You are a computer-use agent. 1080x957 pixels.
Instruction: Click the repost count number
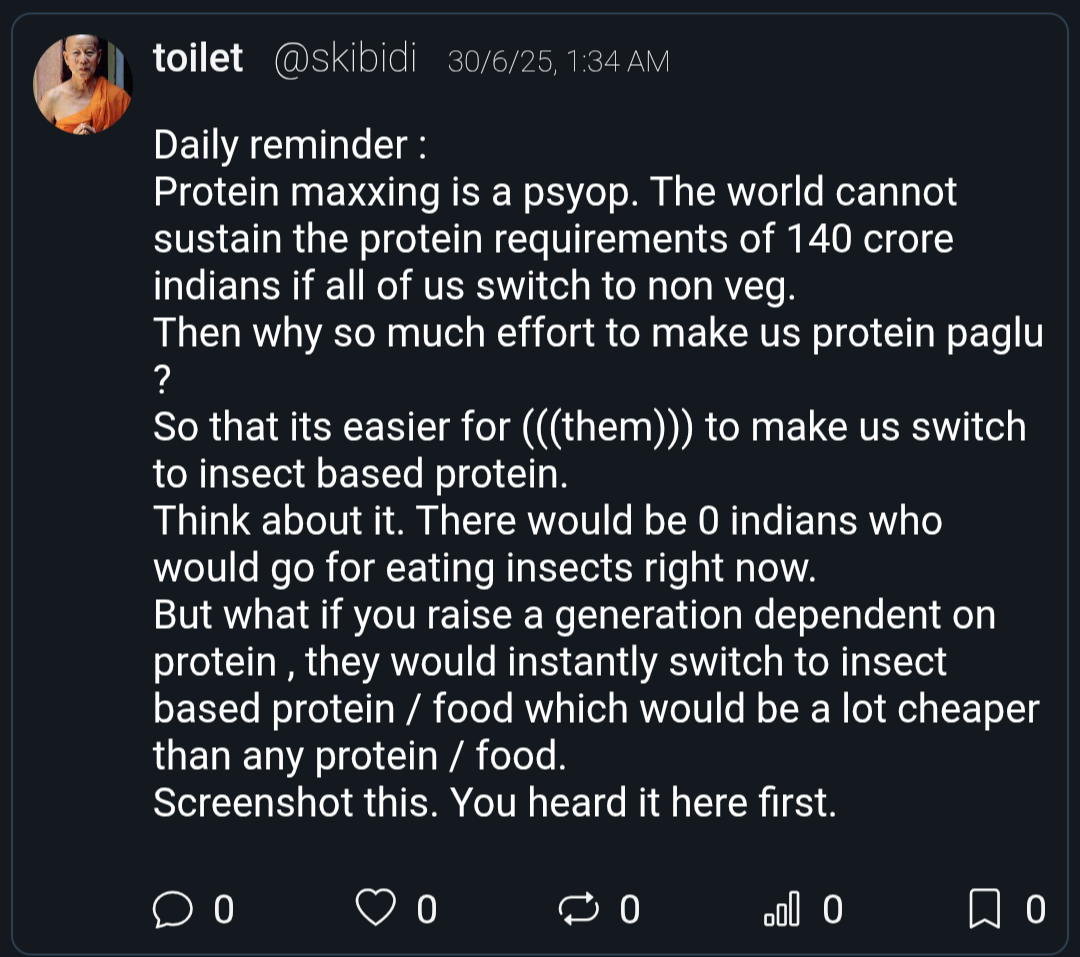pos(630,909)
